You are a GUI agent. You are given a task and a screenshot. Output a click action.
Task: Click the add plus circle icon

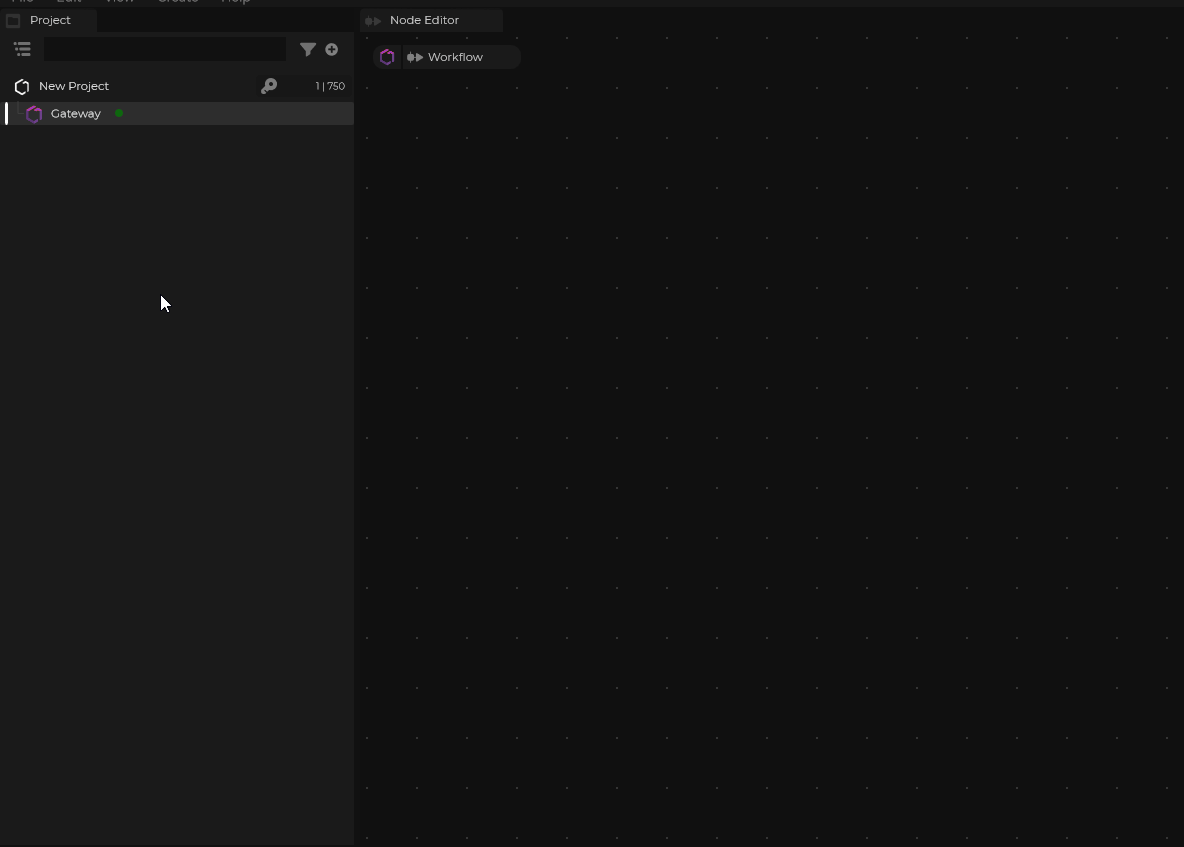332,49
